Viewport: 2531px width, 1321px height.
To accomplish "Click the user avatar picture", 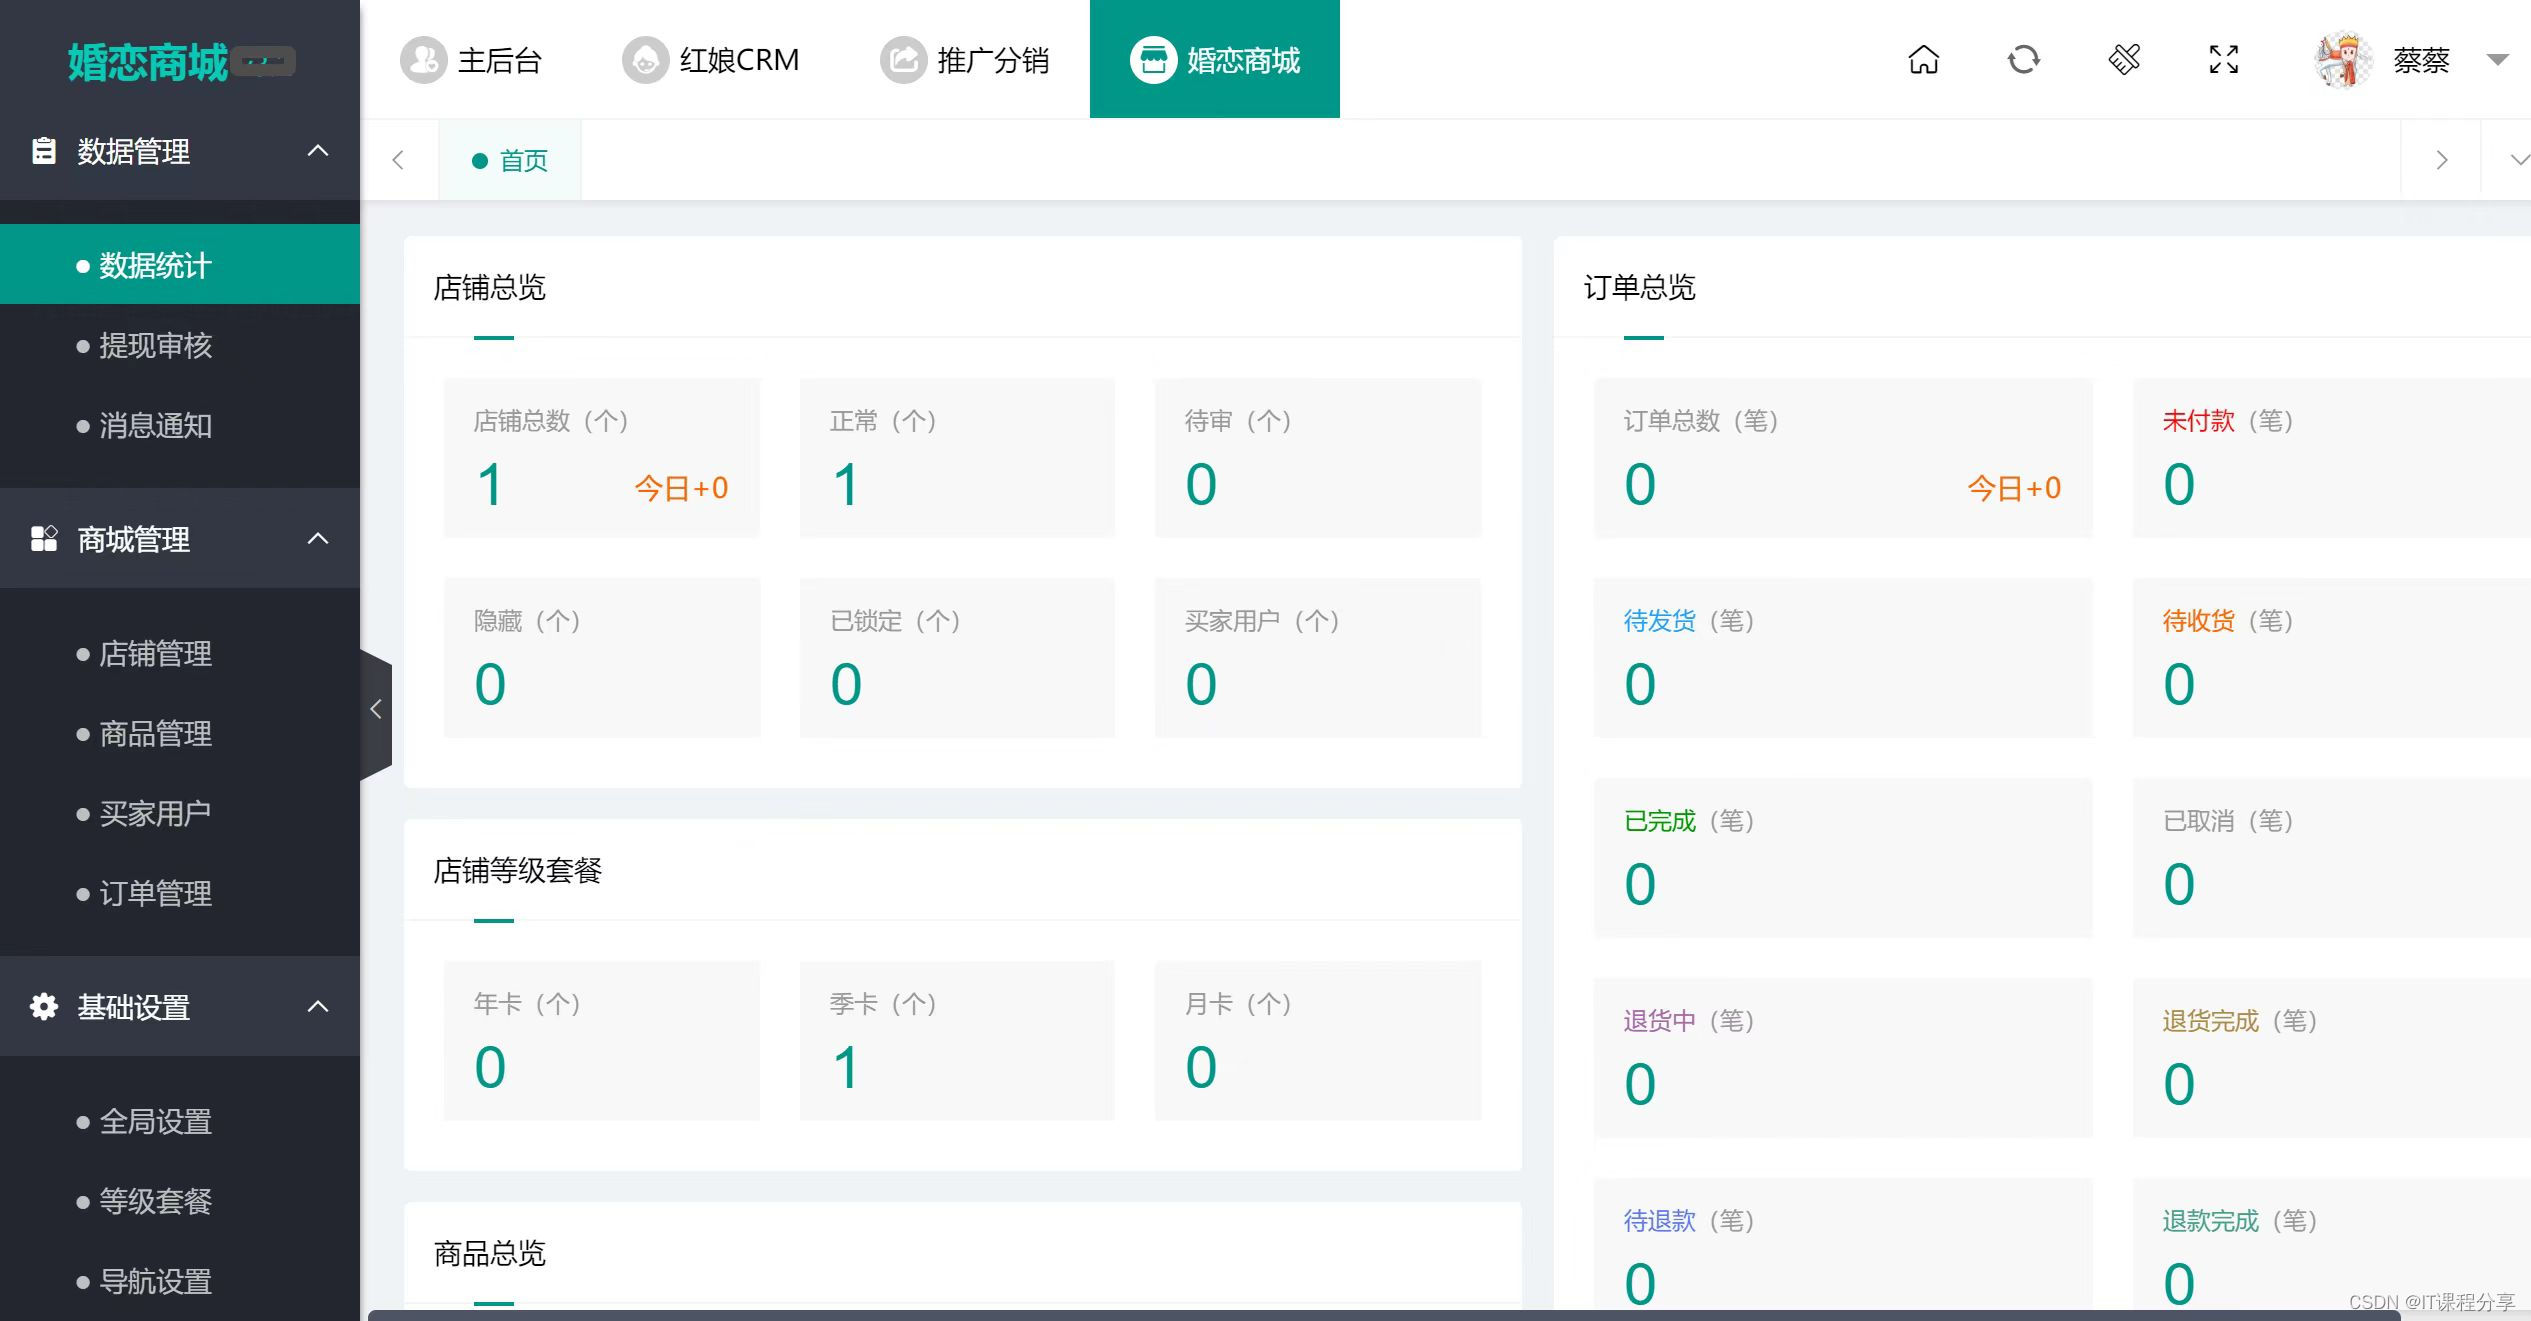I will 2343,60.
